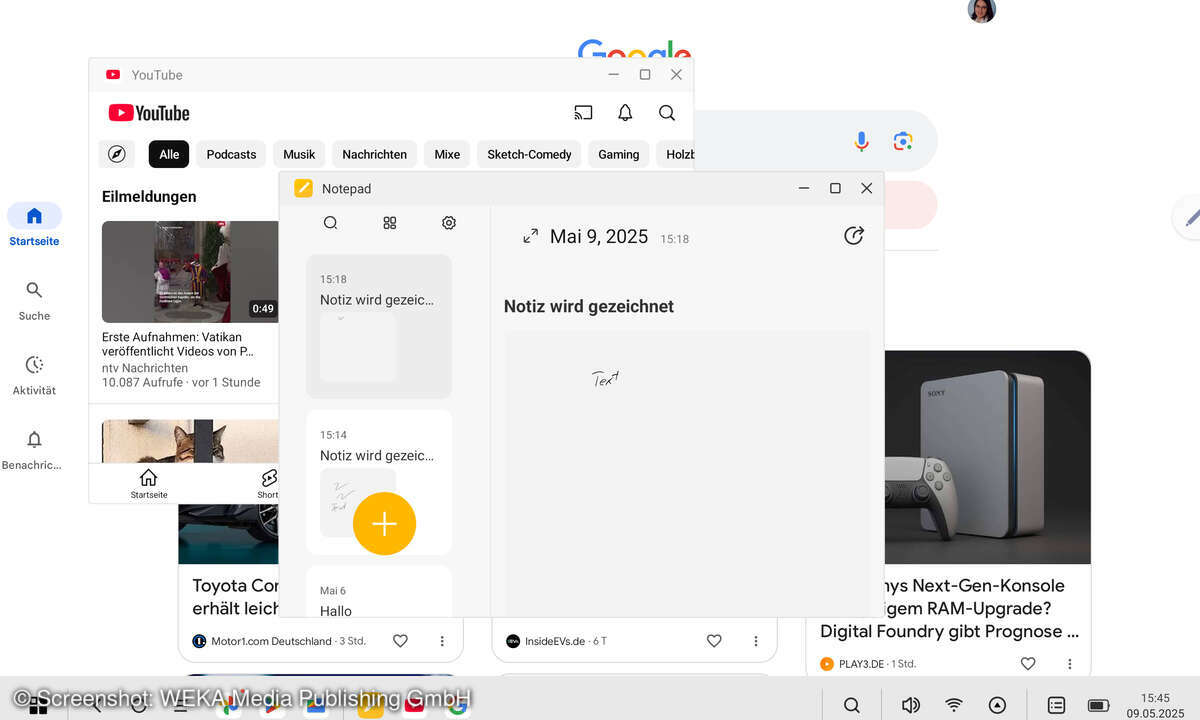Select the Musik filter chip

299,154
